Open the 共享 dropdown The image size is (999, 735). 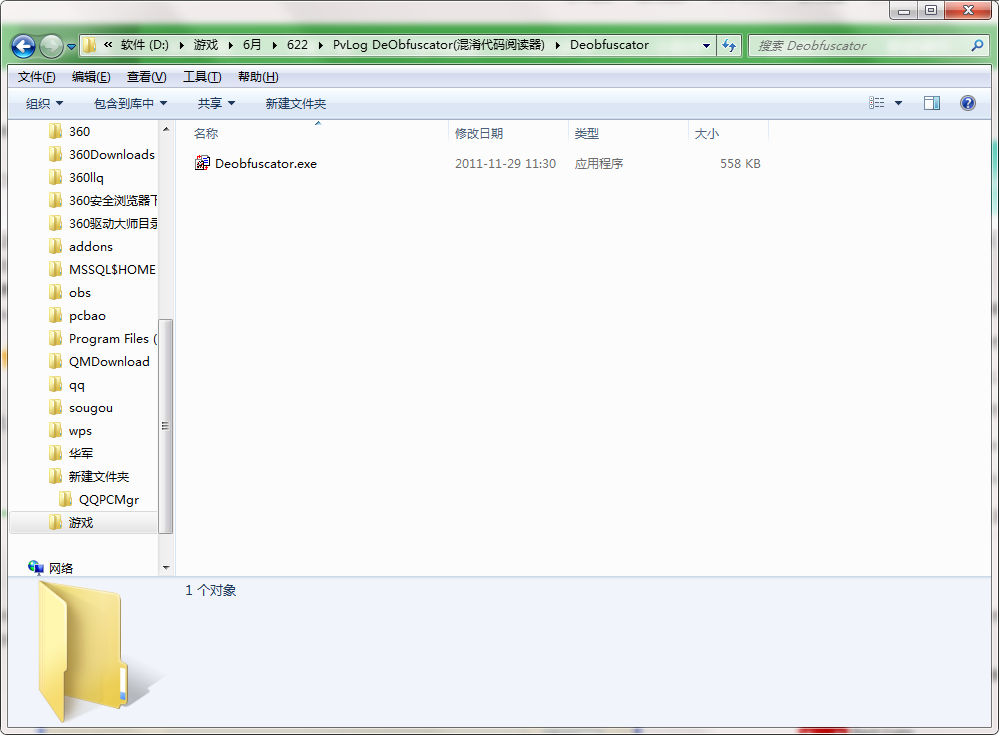tap(216, 103)
